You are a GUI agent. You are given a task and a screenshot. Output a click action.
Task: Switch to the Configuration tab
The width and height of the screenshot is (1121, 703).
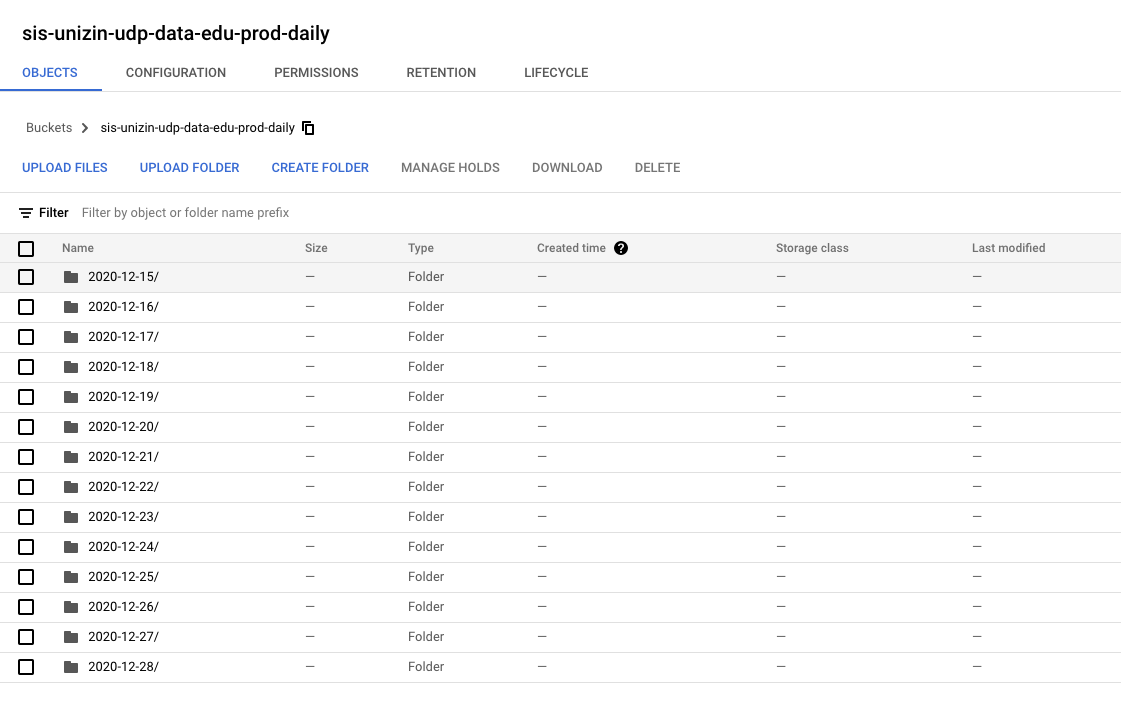[176, 73]
